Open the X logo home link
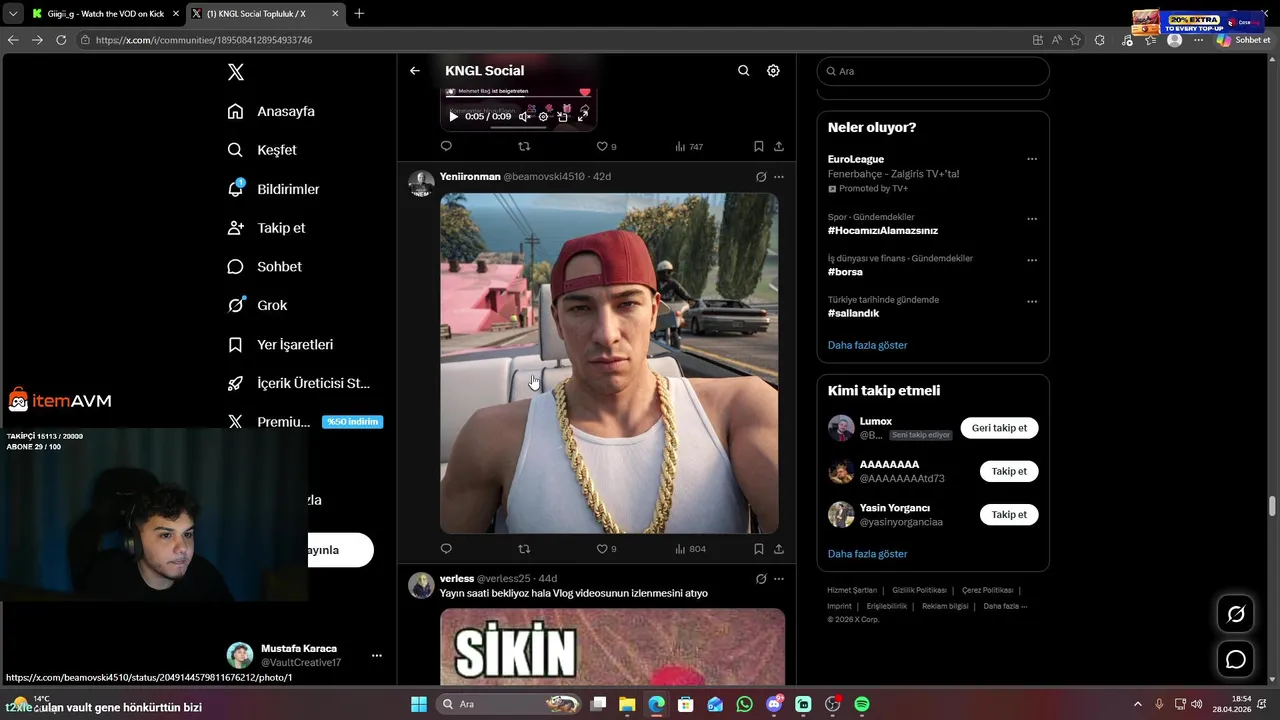 point(235,72)
